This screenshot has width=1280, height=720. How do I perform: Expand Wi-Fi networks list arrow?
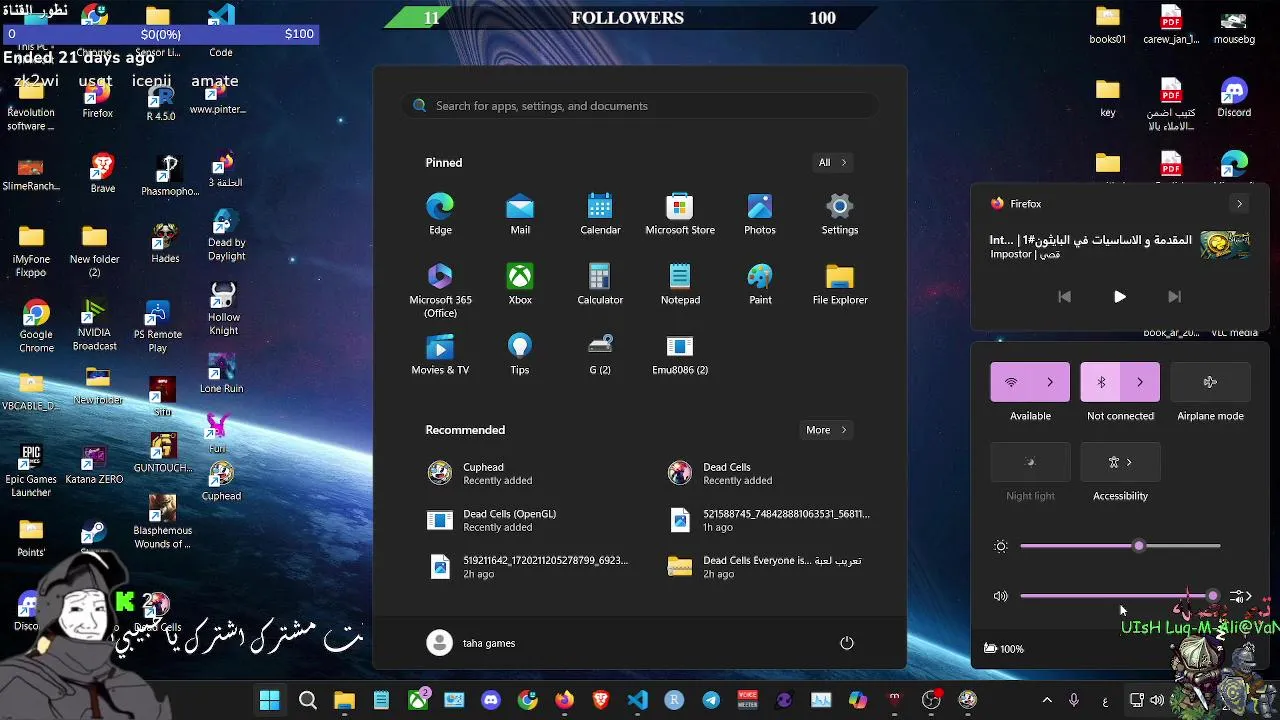(x=1050, y=382)
